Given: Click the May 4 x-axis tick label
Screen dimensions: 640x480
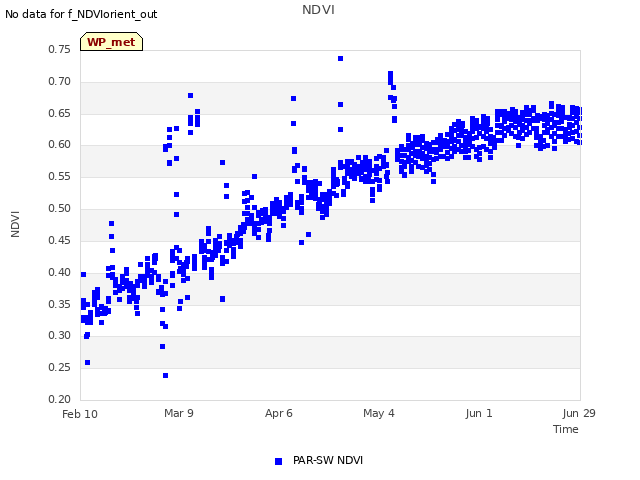Looking at the screenshot, I should click(x=379, y=413).
